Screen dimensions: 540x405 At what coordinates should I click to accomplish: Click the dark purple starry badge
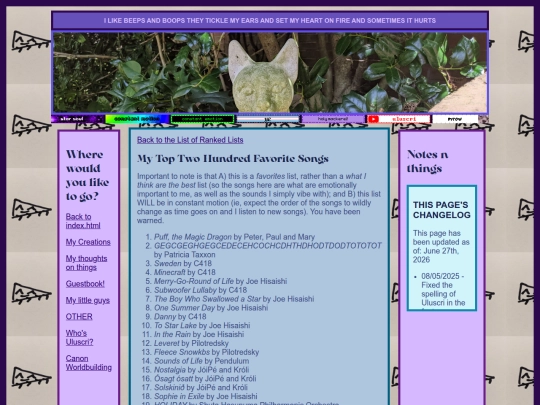click(78, 119)
